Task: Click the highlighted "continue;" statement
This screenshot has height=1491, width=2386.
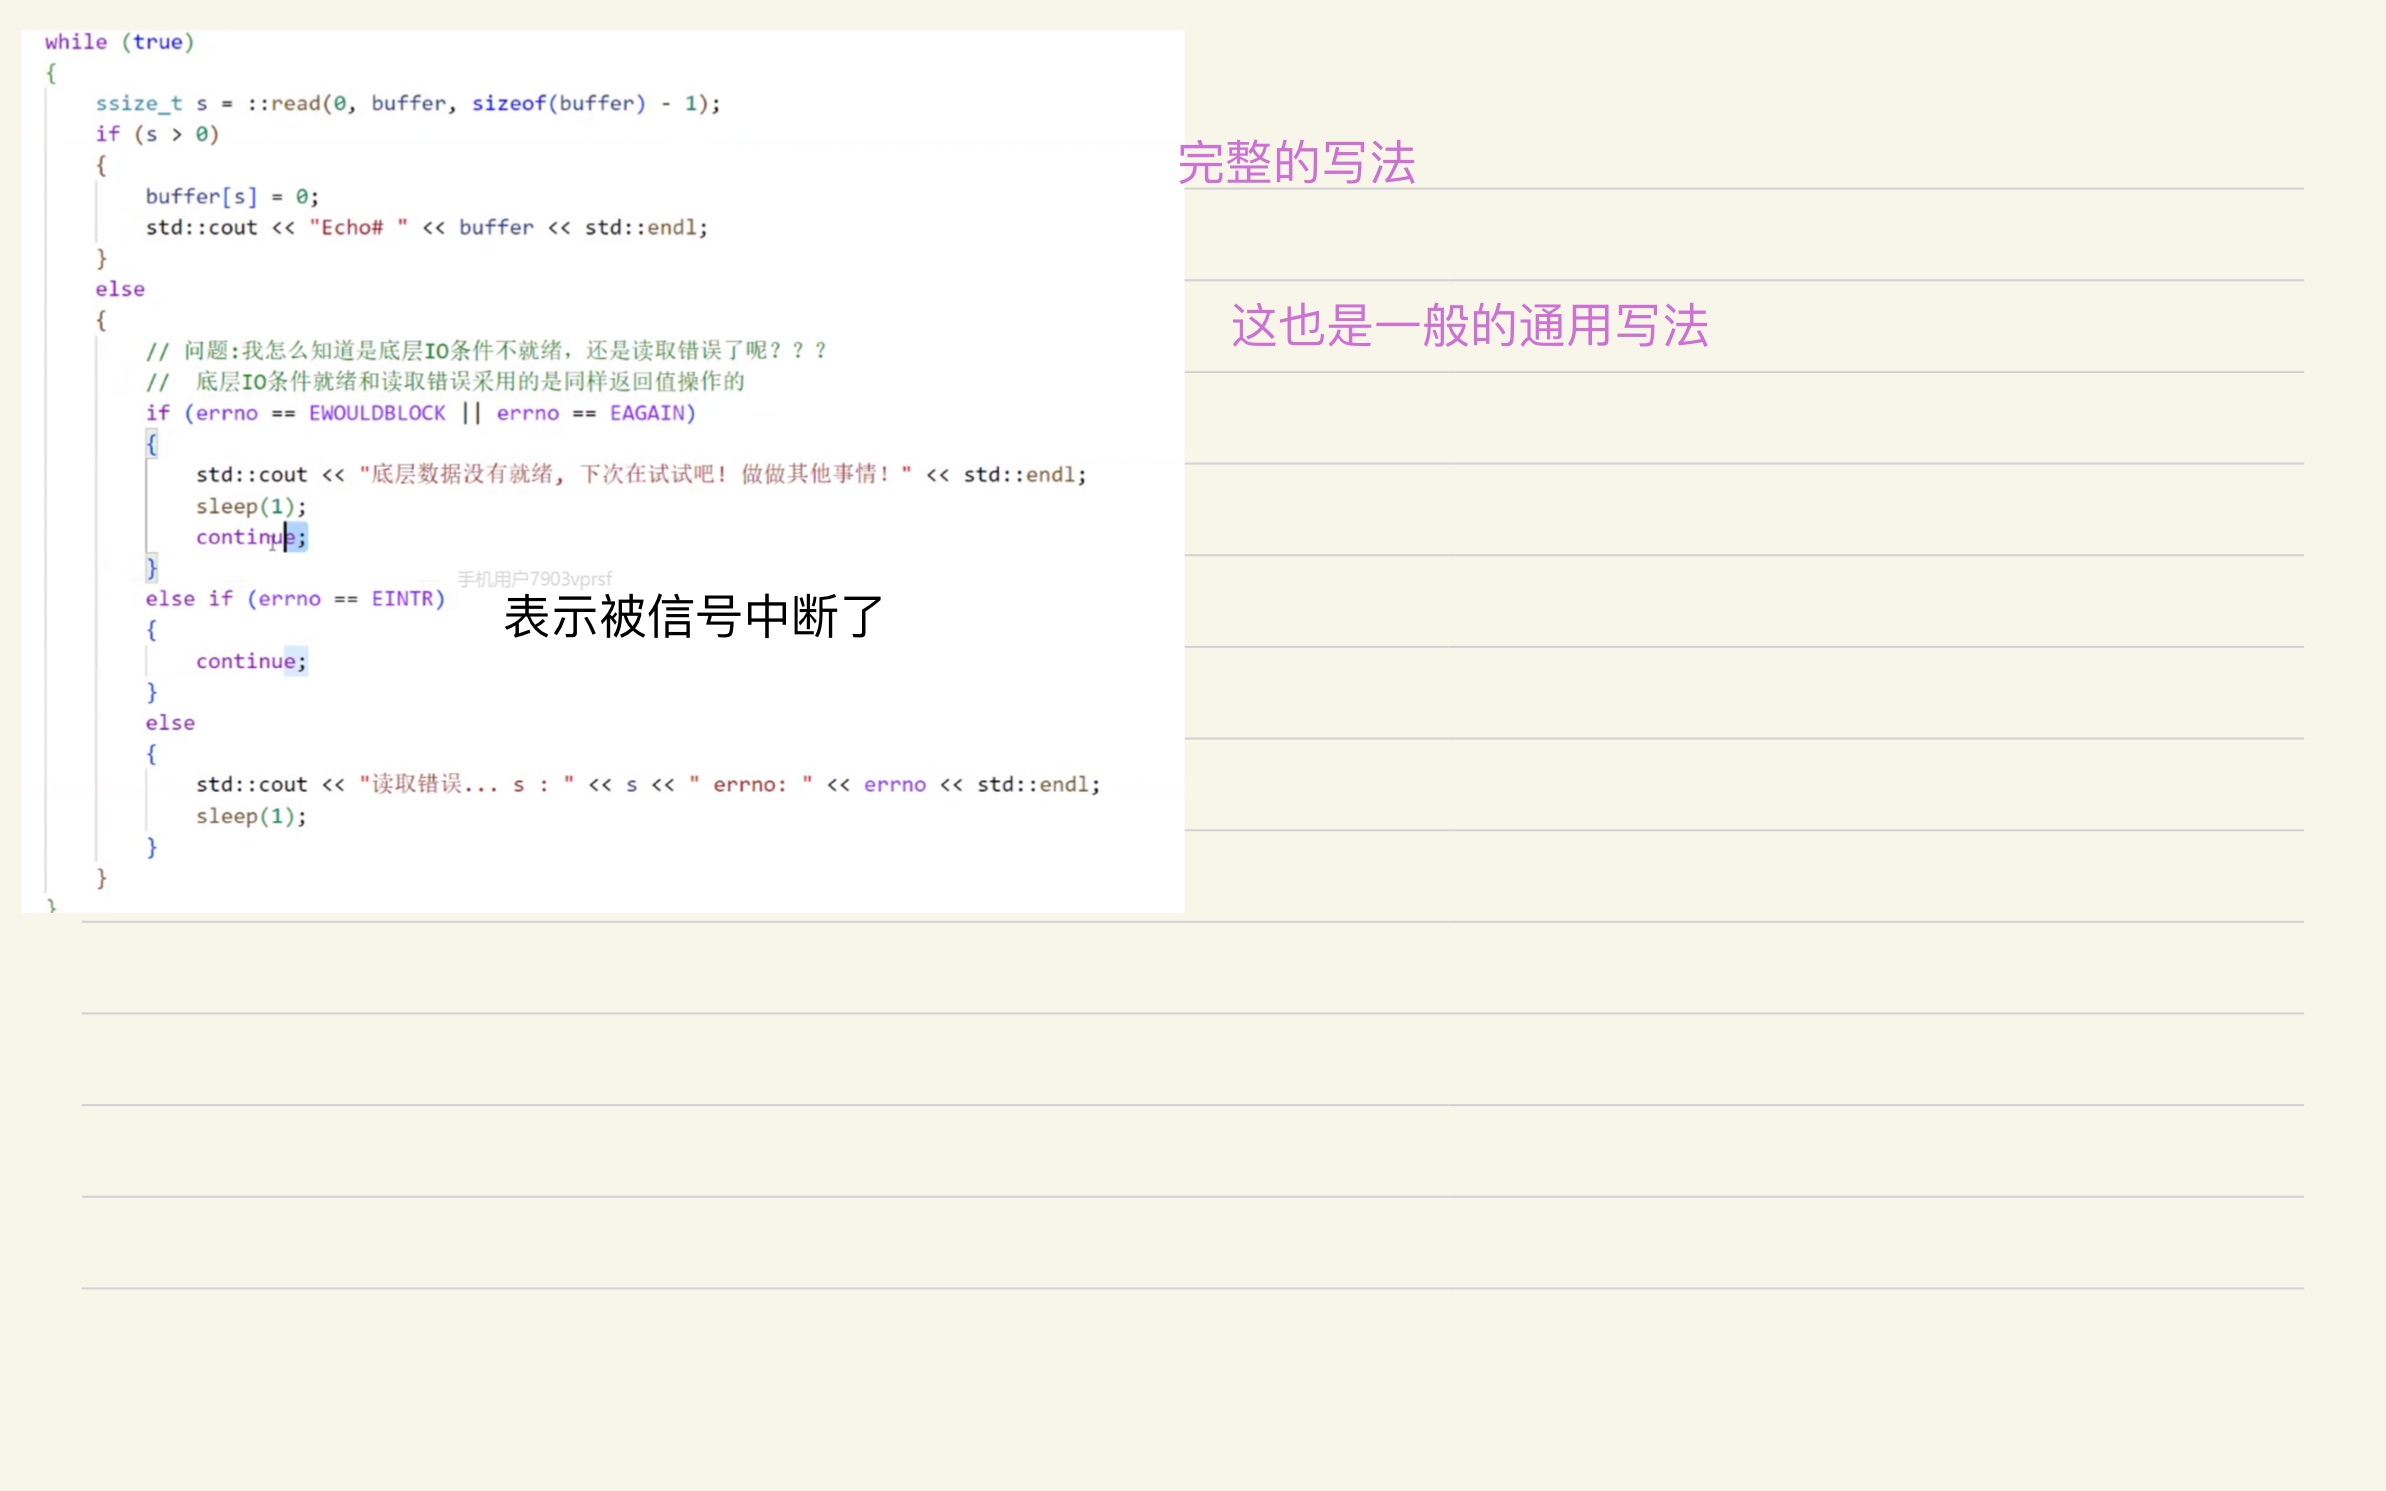Action: tap(250, 537)
